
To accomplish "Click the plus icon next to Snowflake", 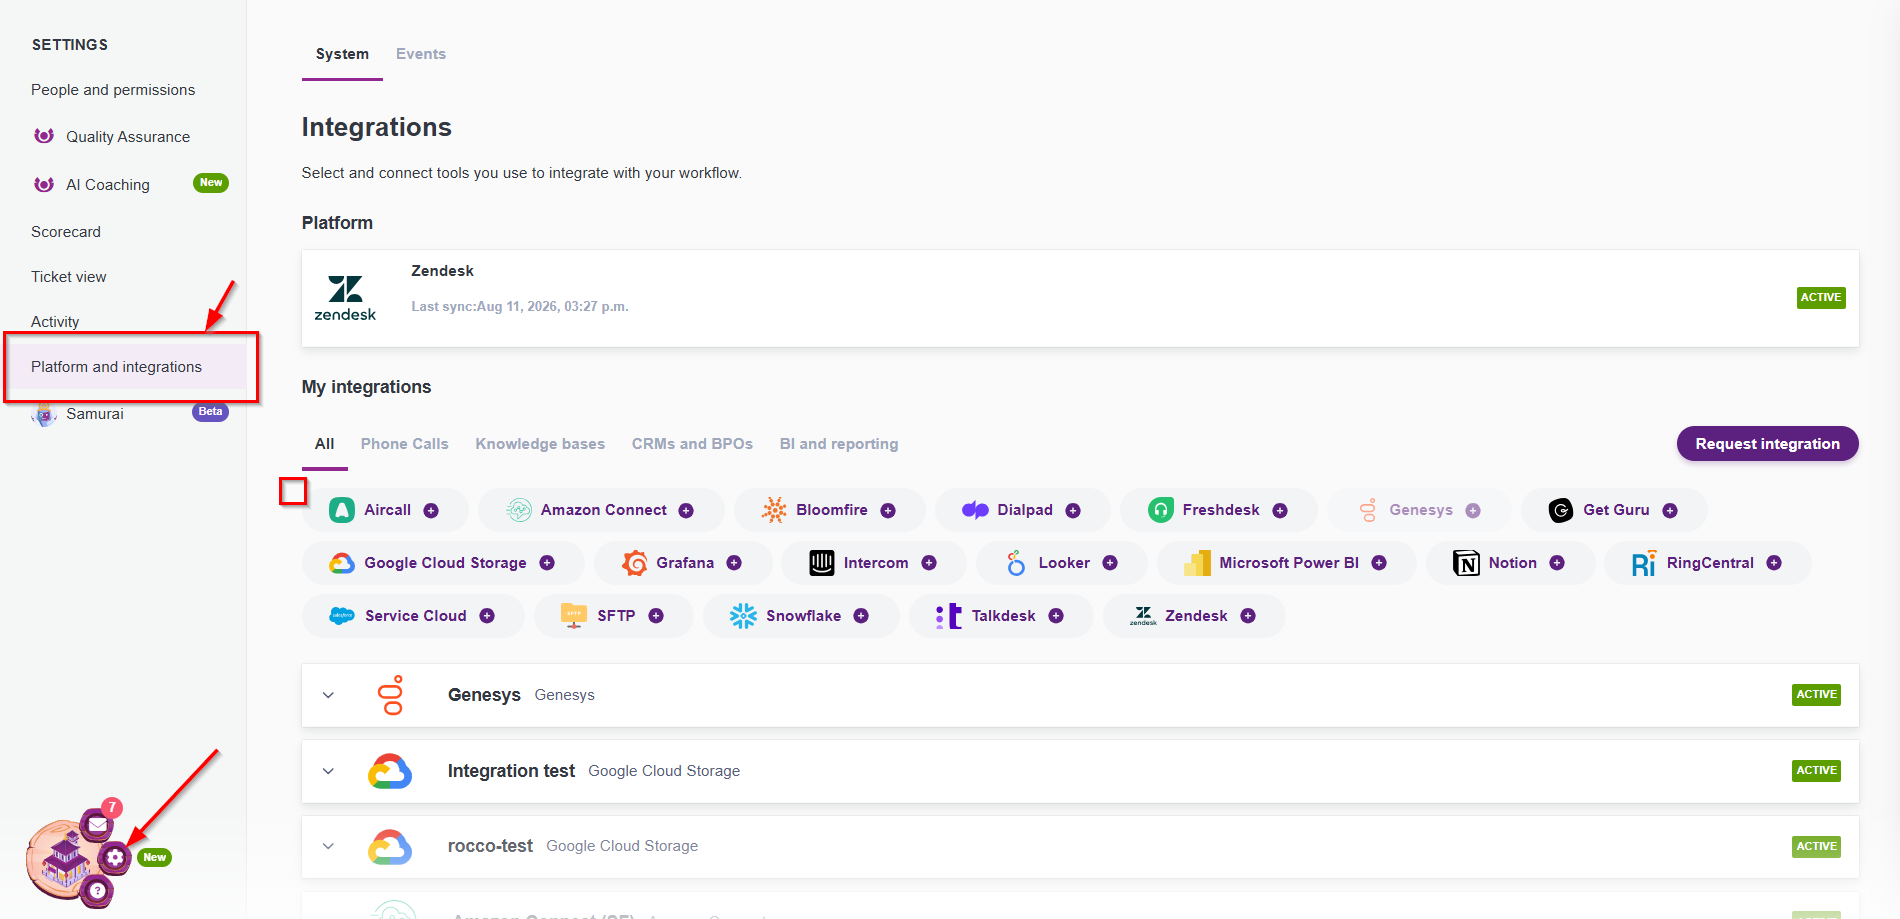I will 861,616.
